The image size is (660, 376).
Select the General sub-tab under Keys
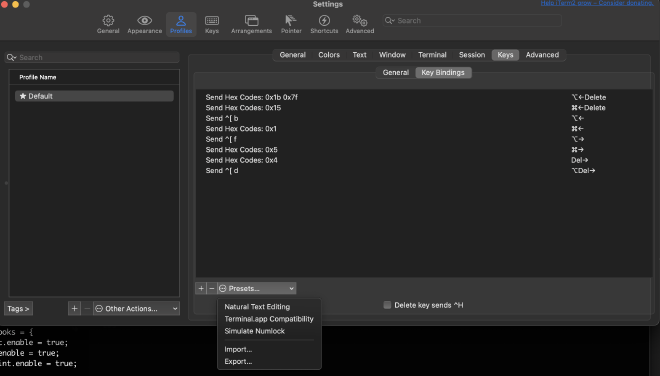(396, 72)
